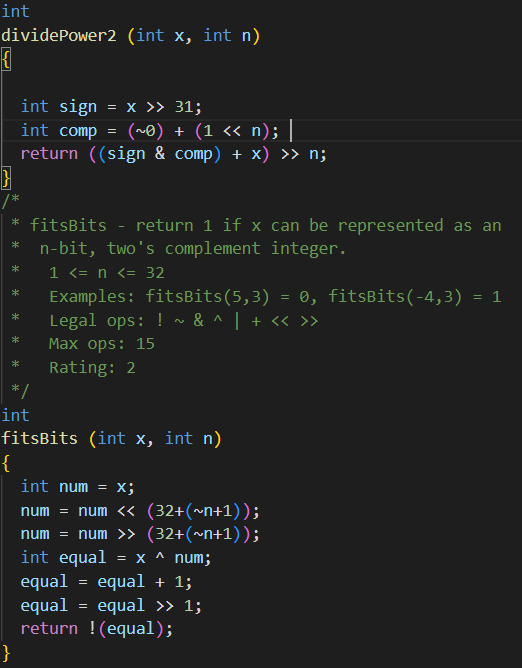
Task: Click the "int" return type above dividePower2
Action: coord(15,12)
